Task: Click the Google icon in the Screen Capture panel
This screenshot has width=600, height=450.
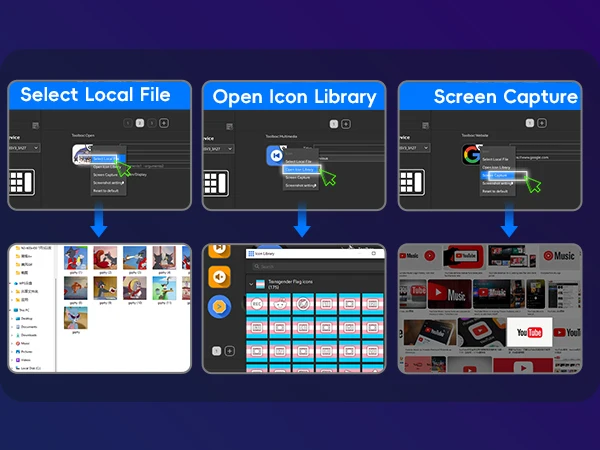Action: [x=471, y=154]
